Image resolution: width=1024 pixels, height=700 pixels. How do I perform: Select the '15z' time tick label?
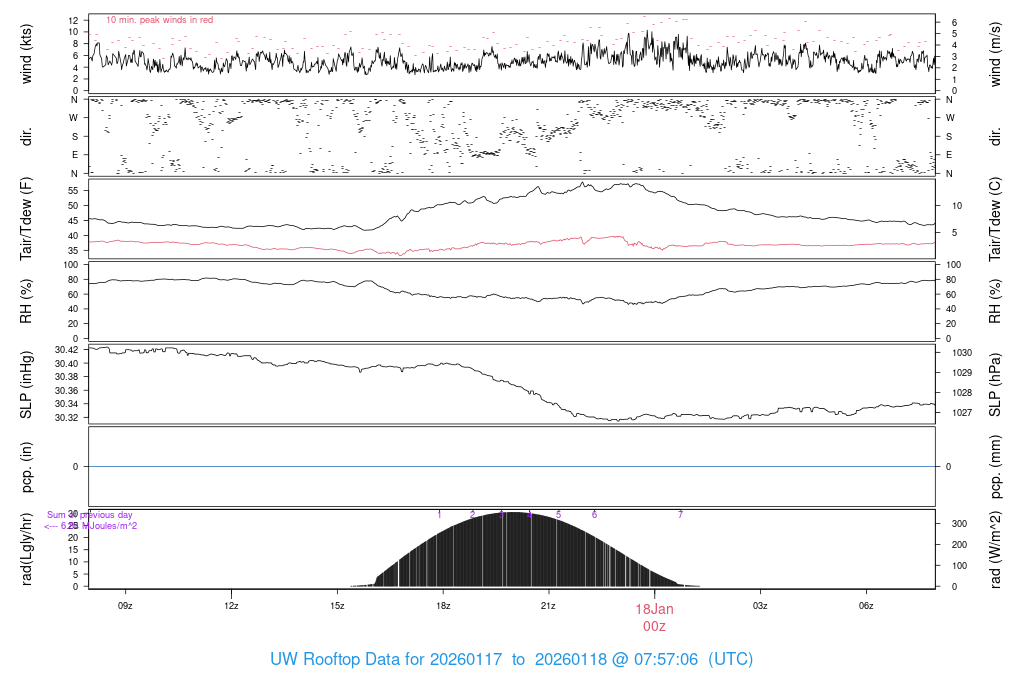tap(337, 606)
